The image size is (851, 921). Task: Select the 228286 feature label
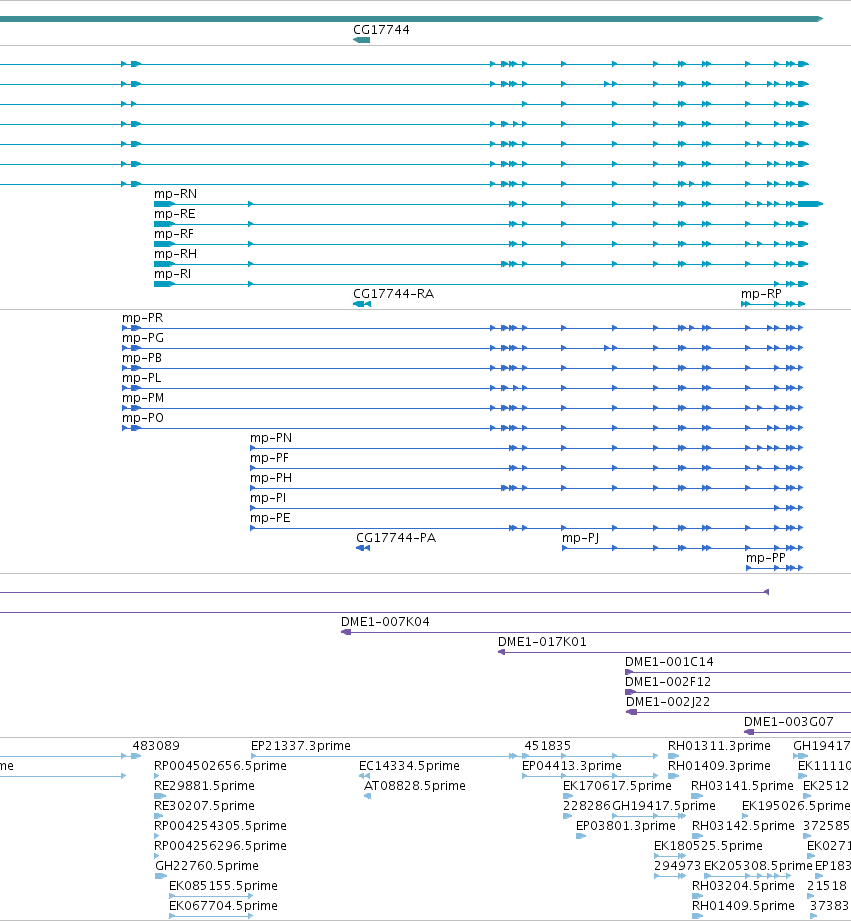click(x=587, y=805)
